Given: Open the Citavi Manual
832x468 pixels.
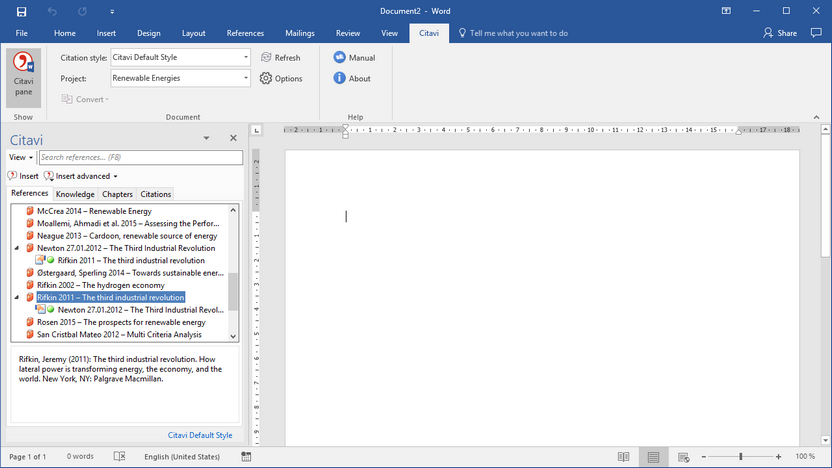Looking at the screenshot, I should (x=354, y=57).
